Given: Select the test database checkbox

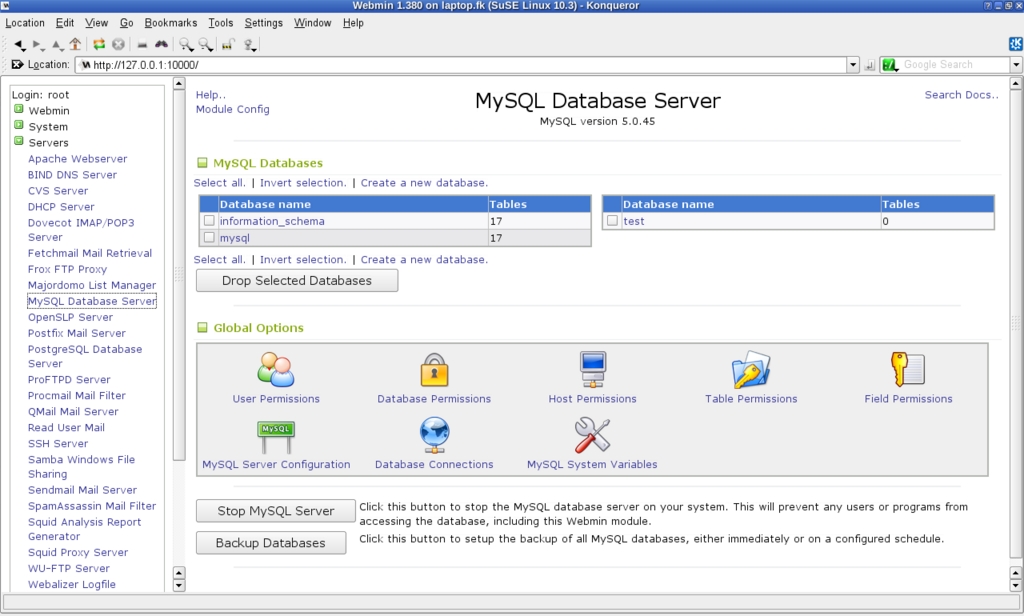Looking at the screenshot, I should click(x=612, y=221).
